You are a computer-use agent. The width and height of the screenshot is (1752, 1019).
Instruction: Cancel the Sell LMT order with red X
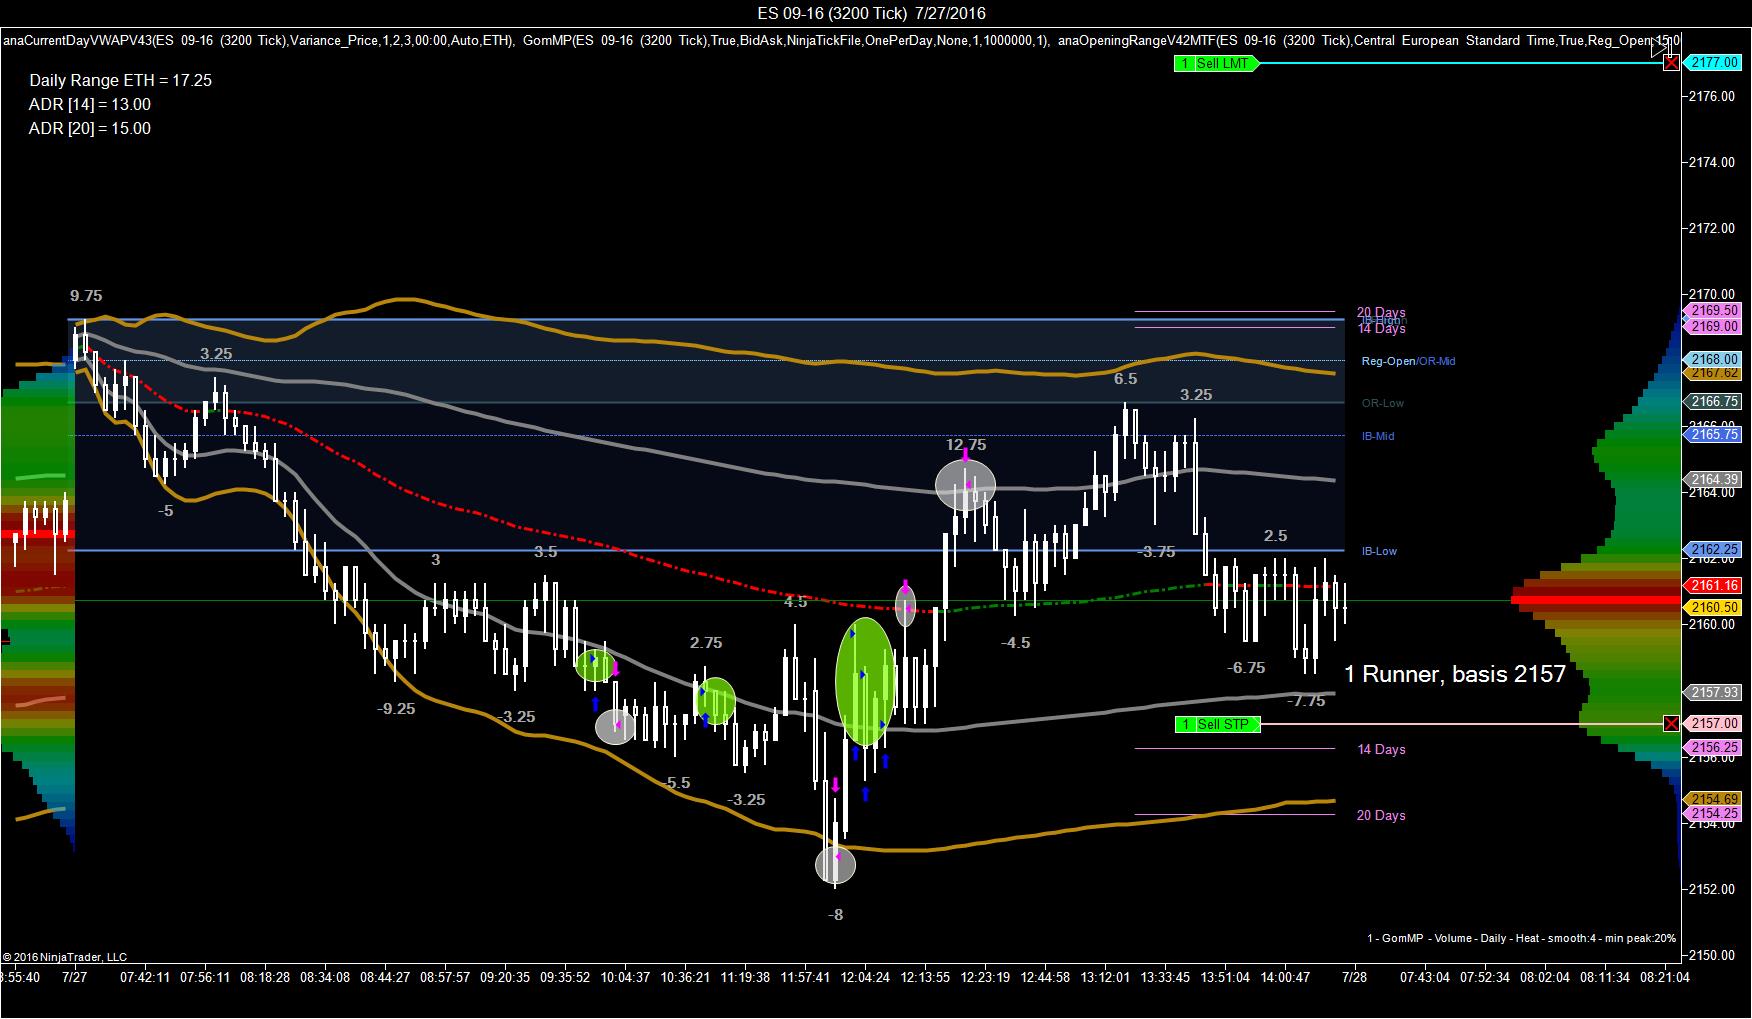point(1671,63)
